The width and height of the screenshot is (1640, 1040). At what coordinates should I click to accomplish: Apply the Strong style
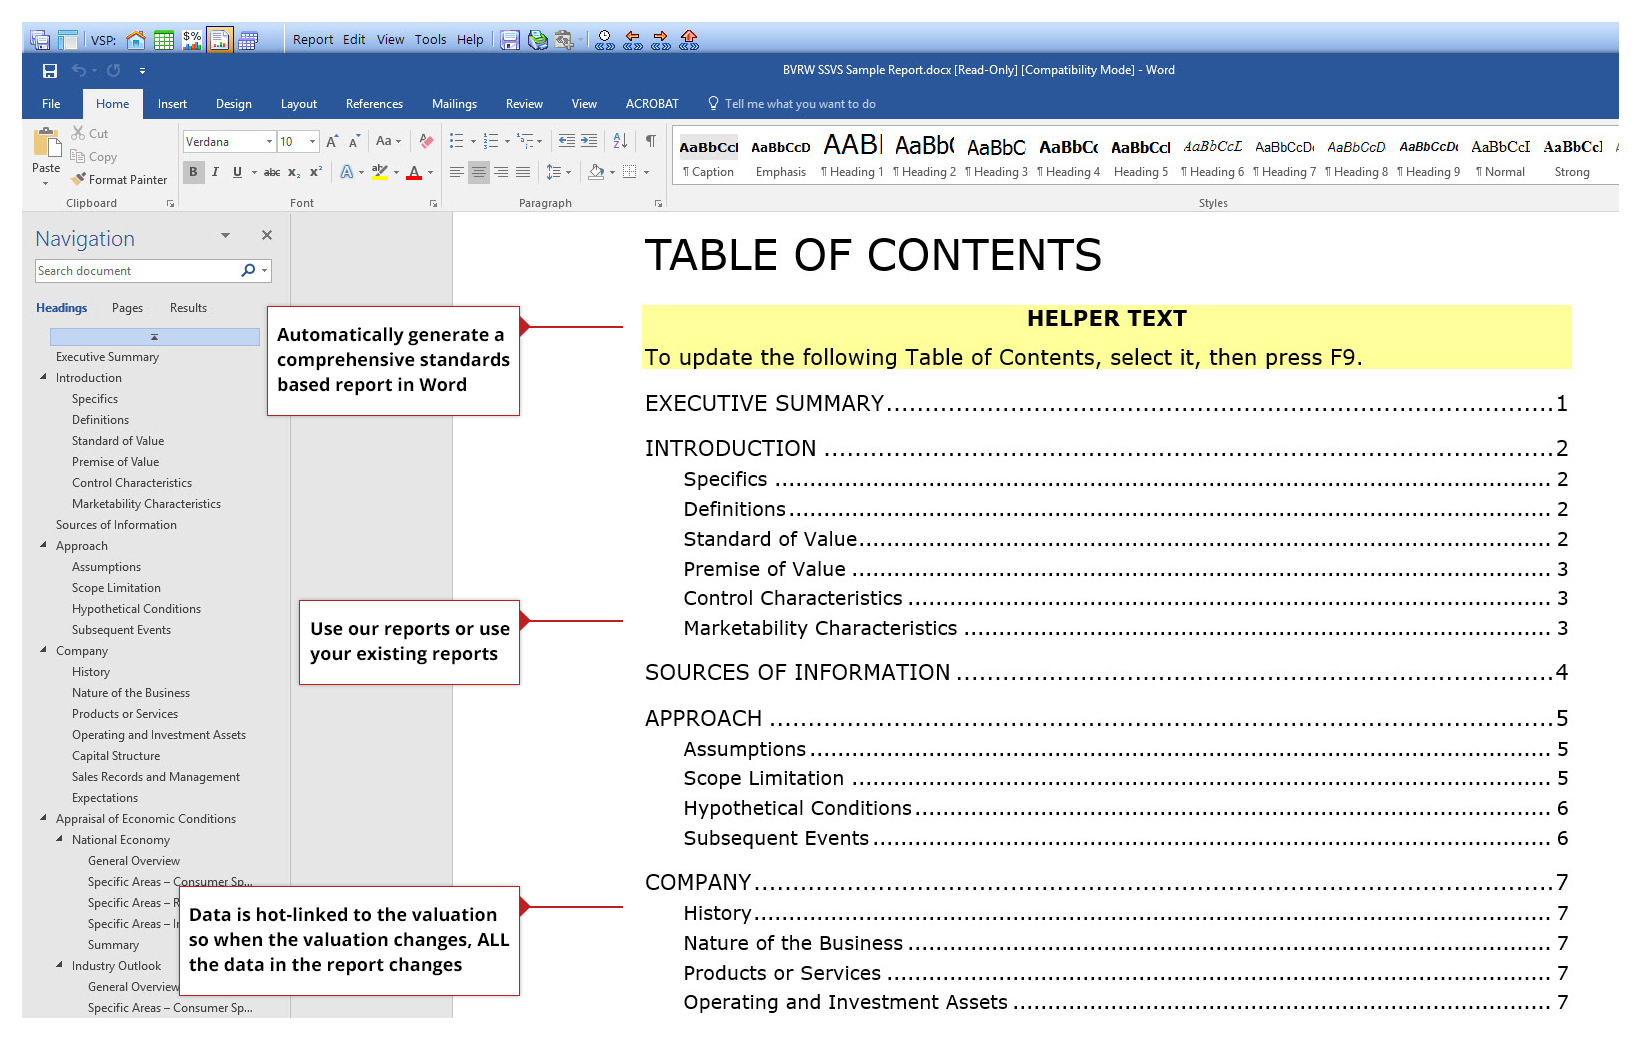click(1572, 156)
